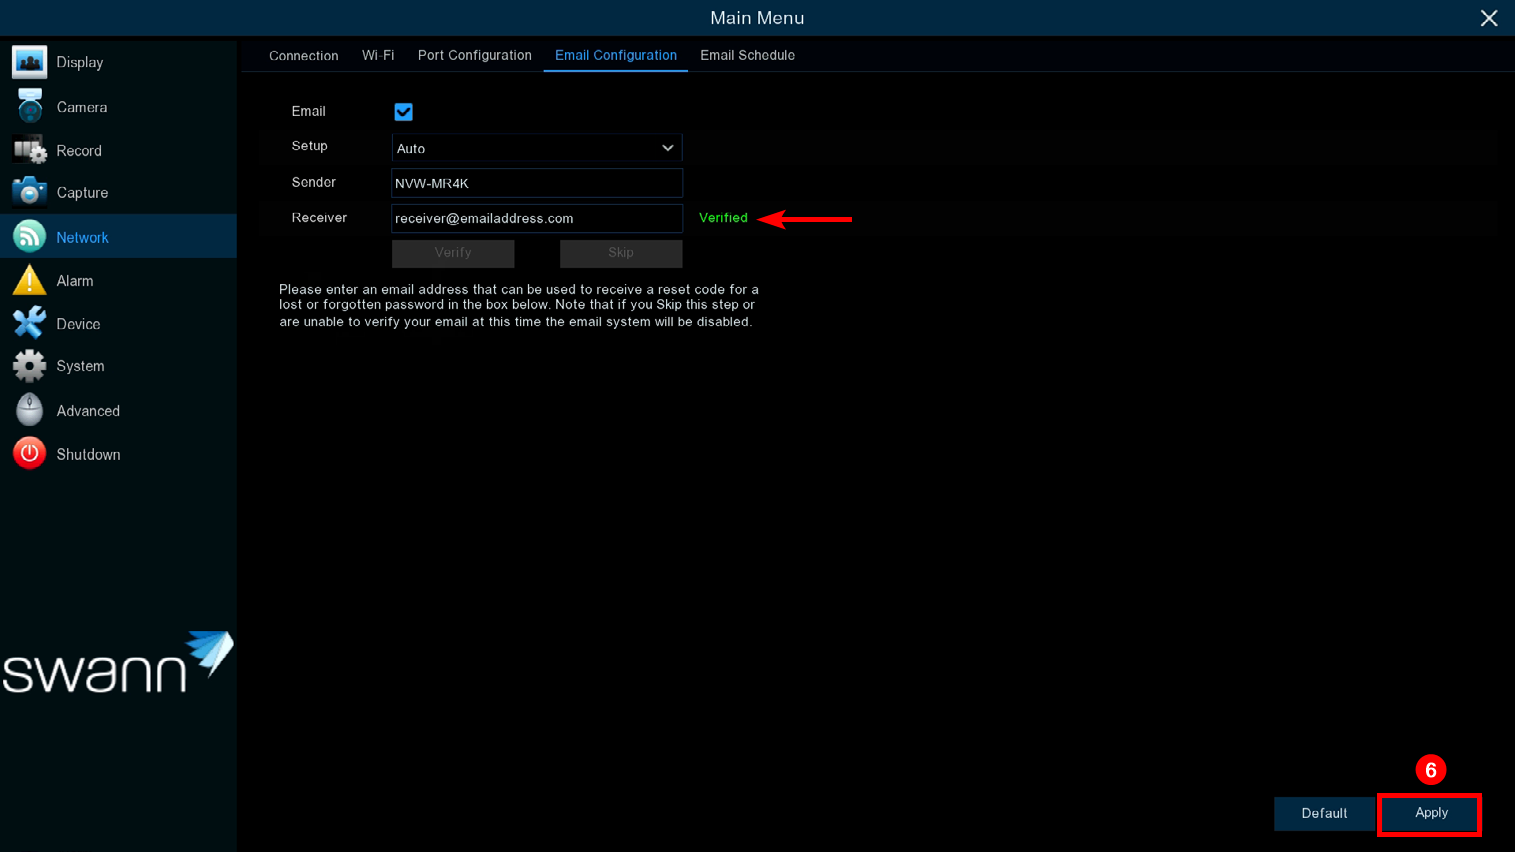
Task: Close the Main Menu window
Action: pos(1488,18)
